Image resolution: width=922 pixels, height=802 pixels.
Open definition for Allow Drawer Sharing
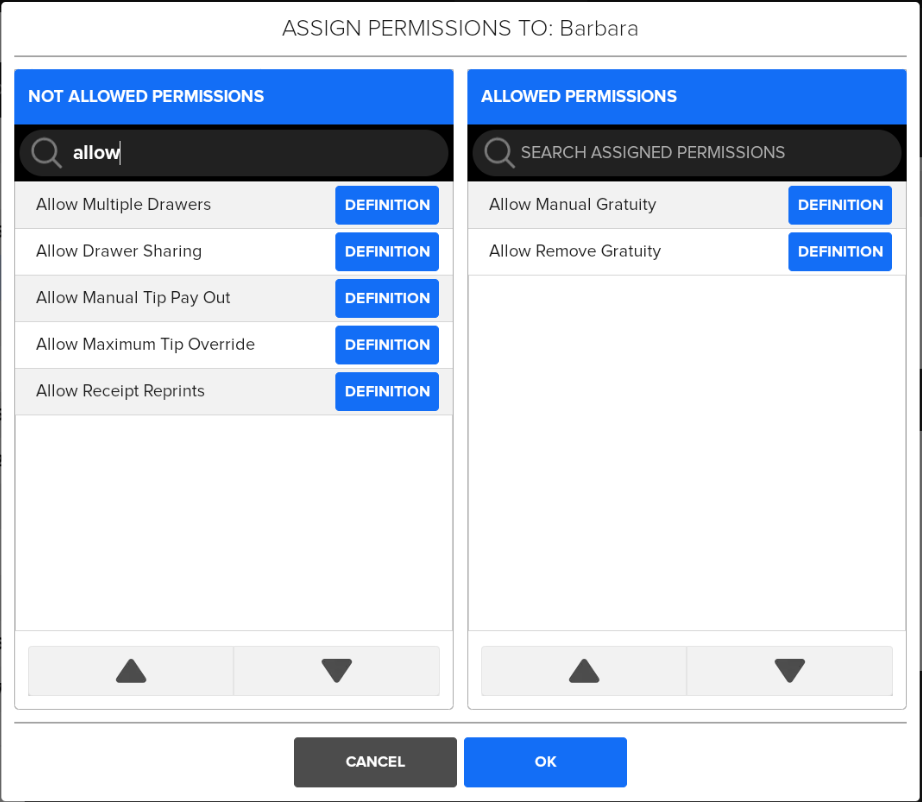coord(387,252)
